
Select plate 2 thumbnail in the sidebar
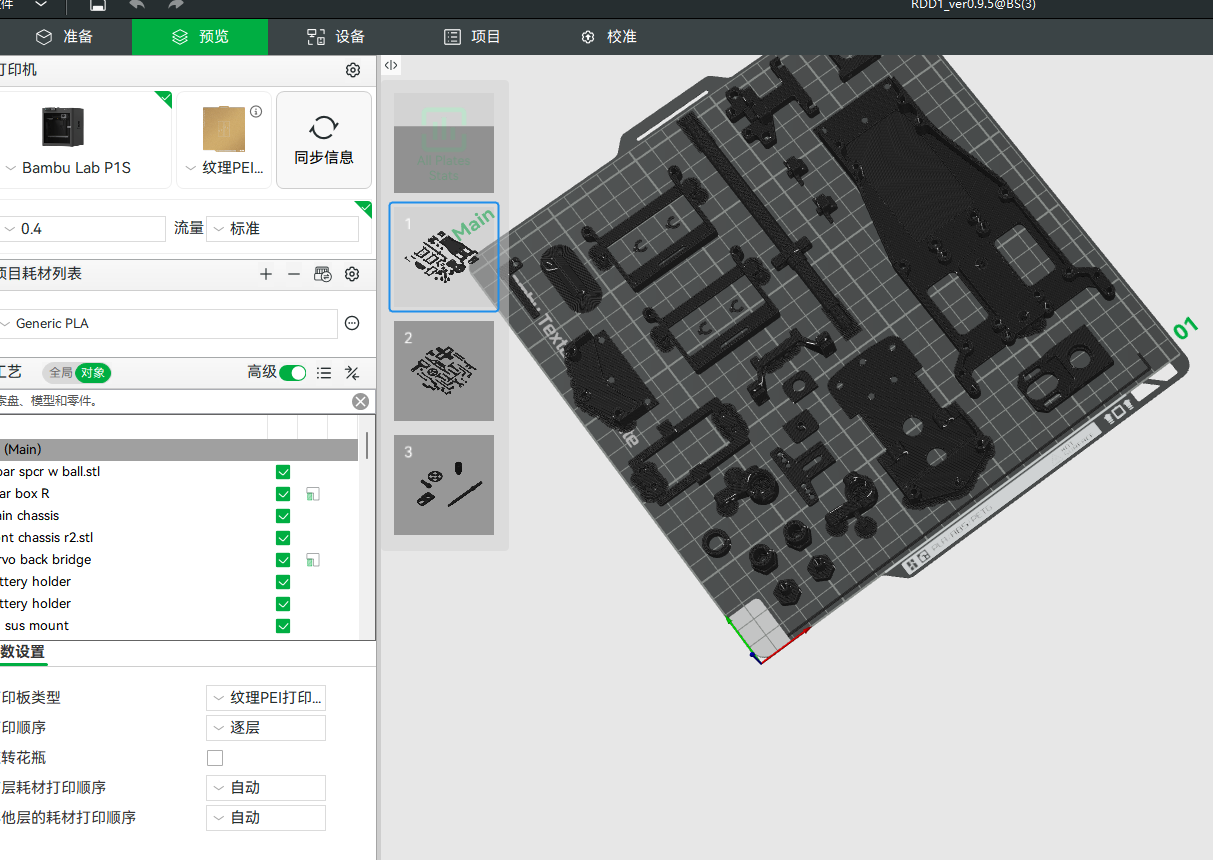click(443, 370)
